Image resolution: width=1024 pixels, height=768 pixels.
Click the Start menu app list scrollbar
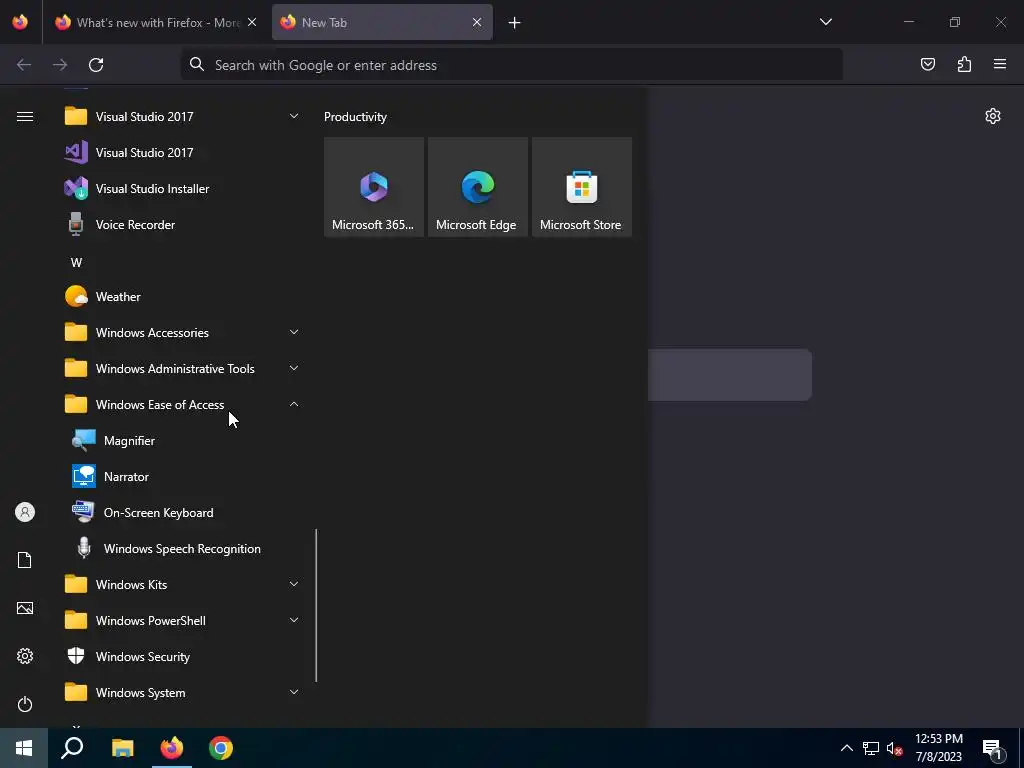click(x=316, y=605)
